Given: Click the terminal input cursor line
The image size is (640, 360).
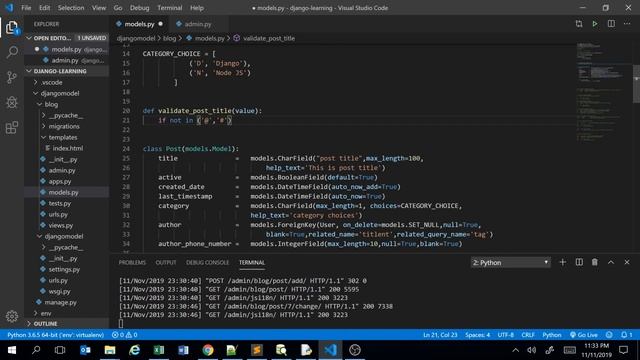Looking at the screenshot, I should pyautogui.click(x=121, y=324).
